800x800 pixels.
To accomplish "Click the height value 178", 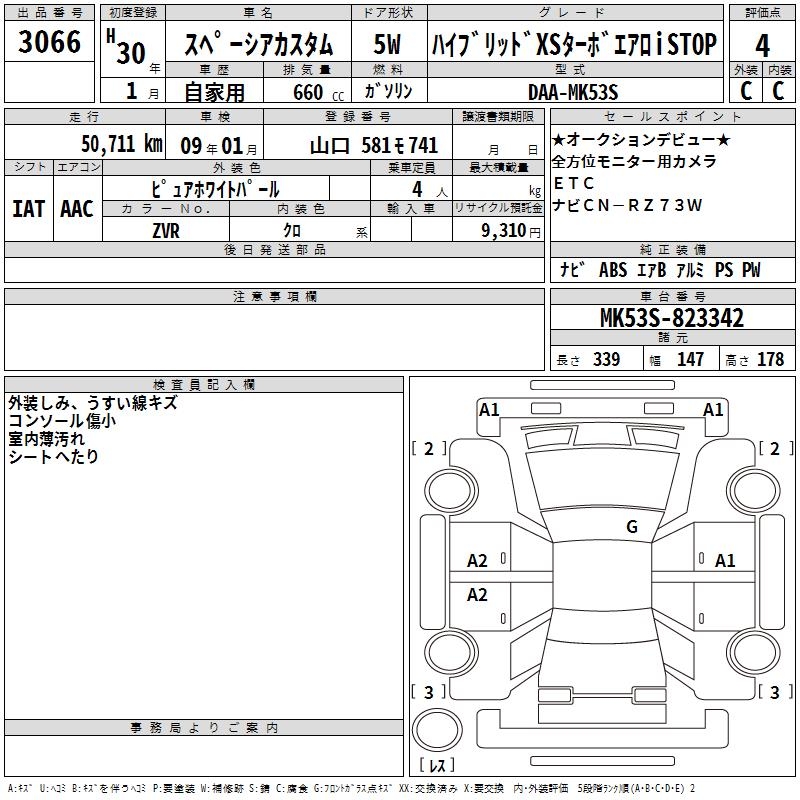I will coord(770,359).
